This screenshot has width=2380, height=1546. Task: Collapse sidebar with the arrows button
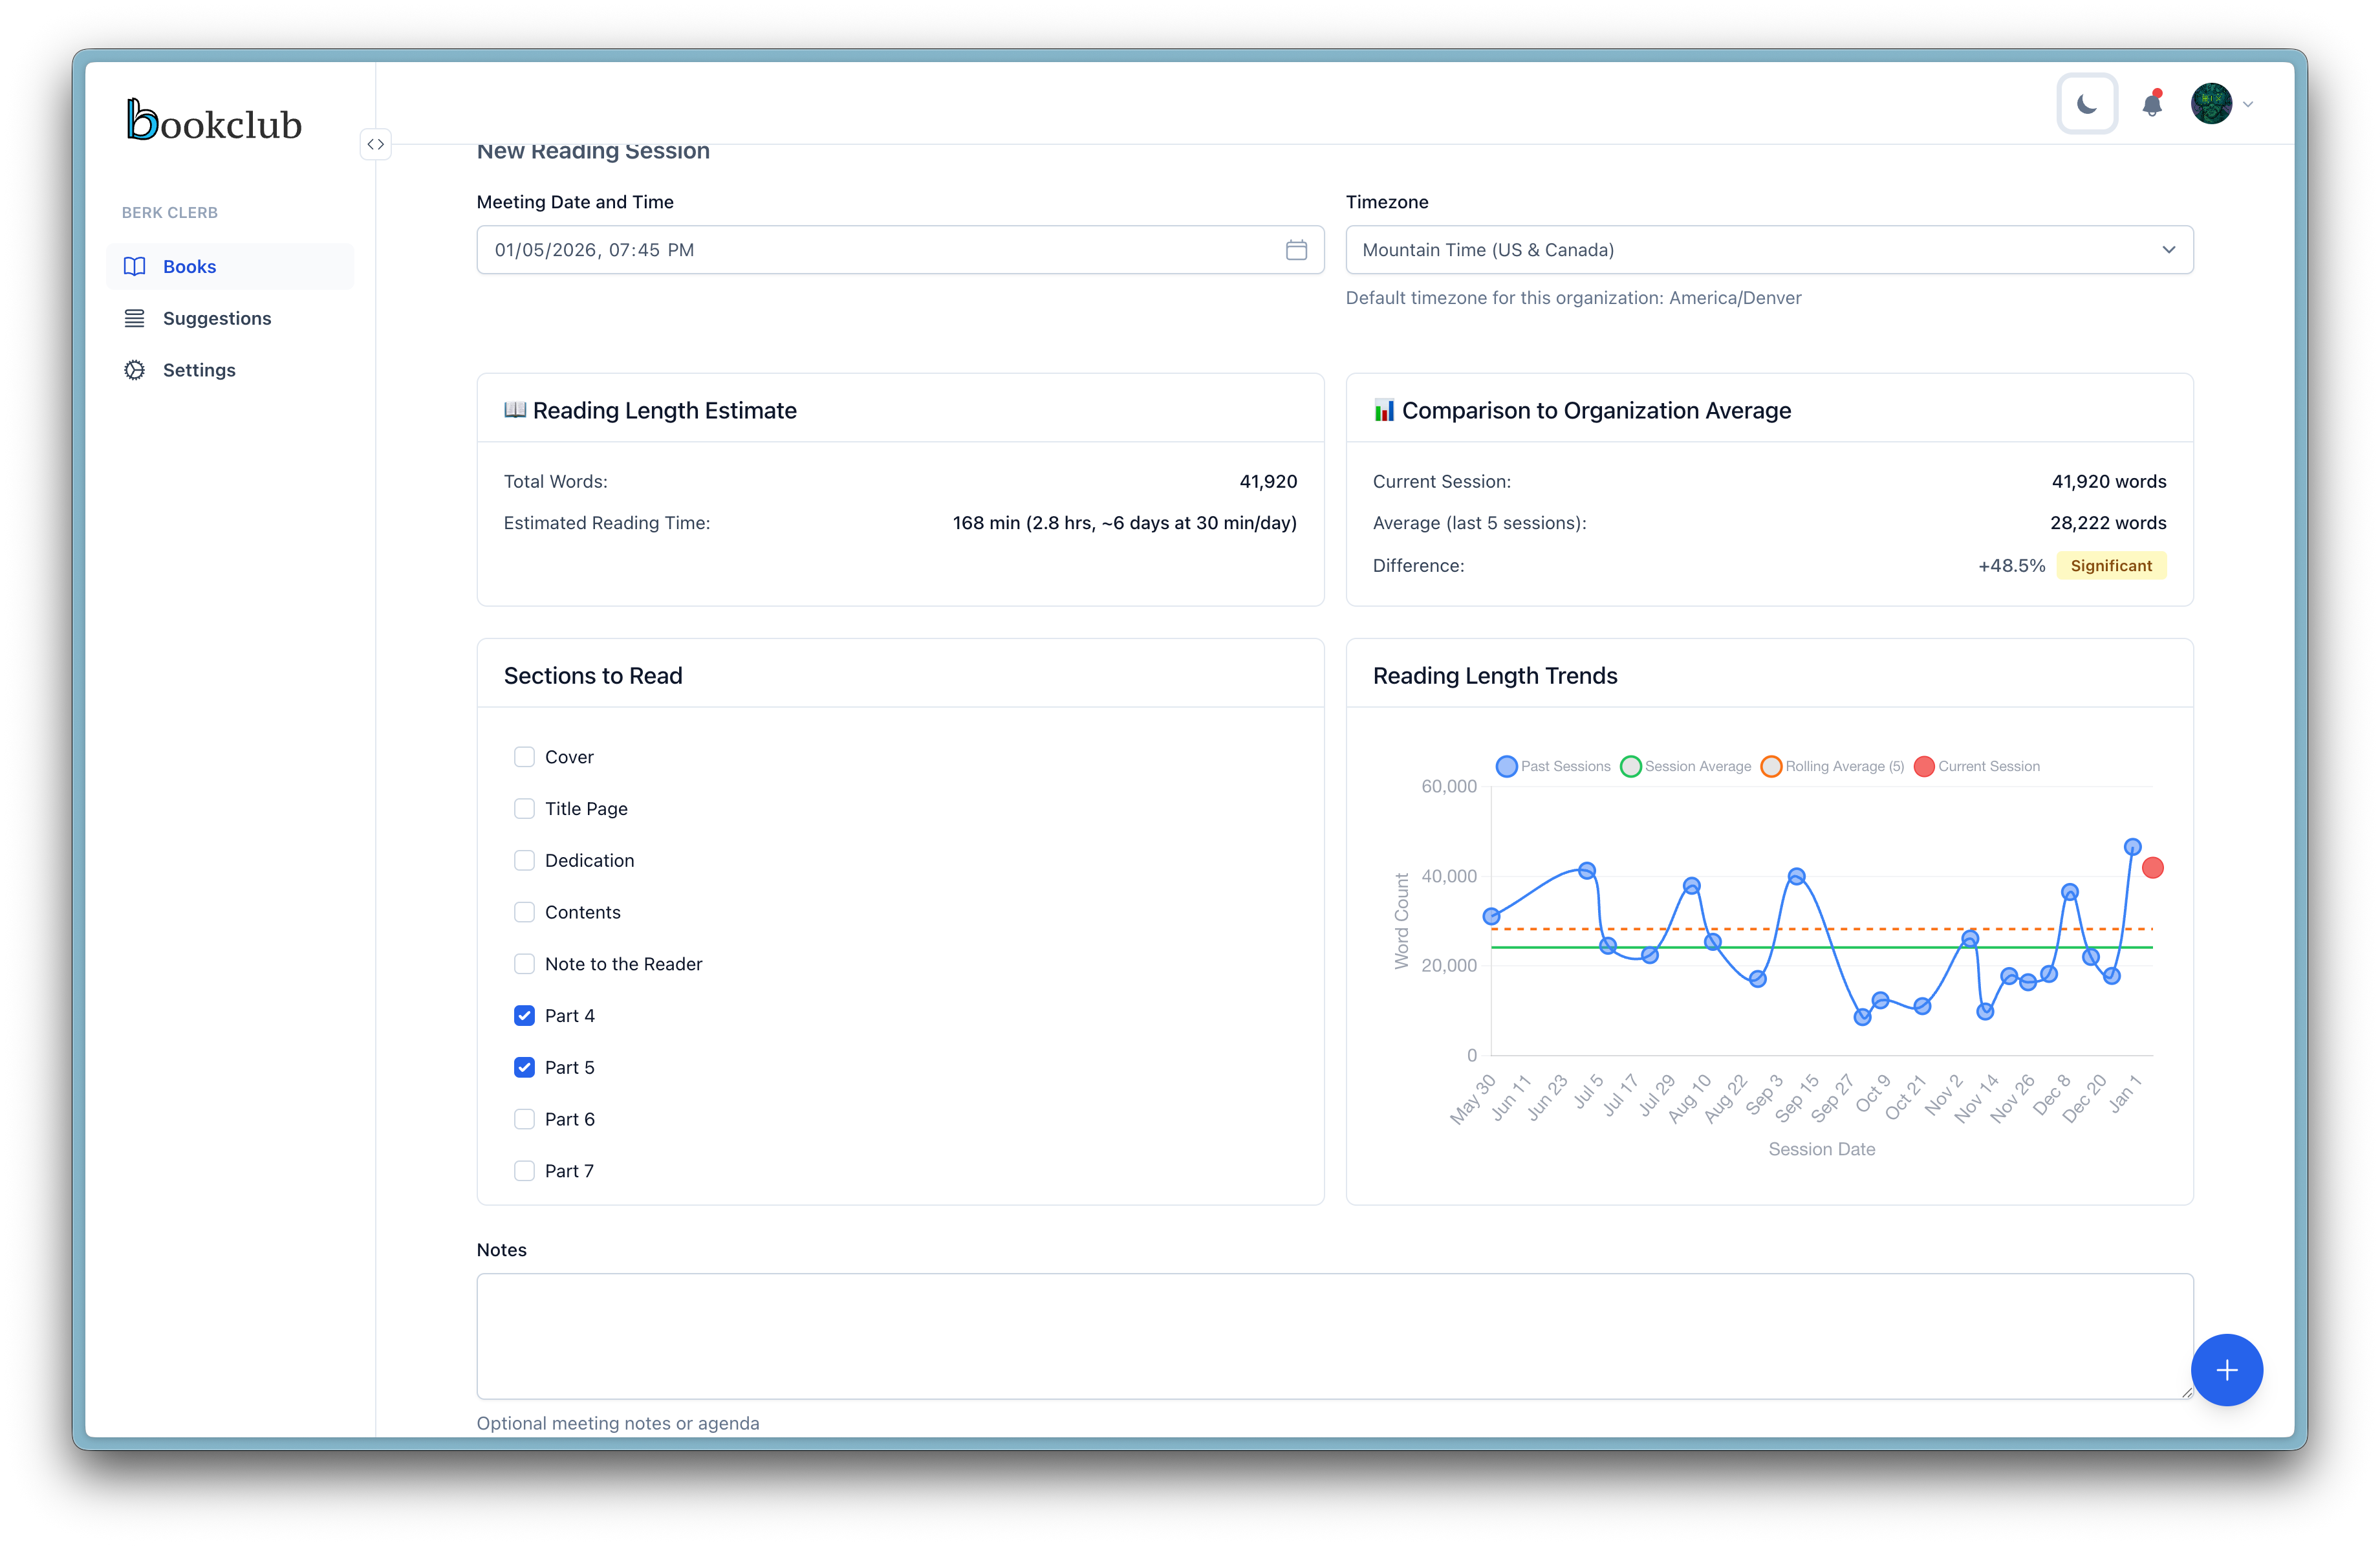375,144
